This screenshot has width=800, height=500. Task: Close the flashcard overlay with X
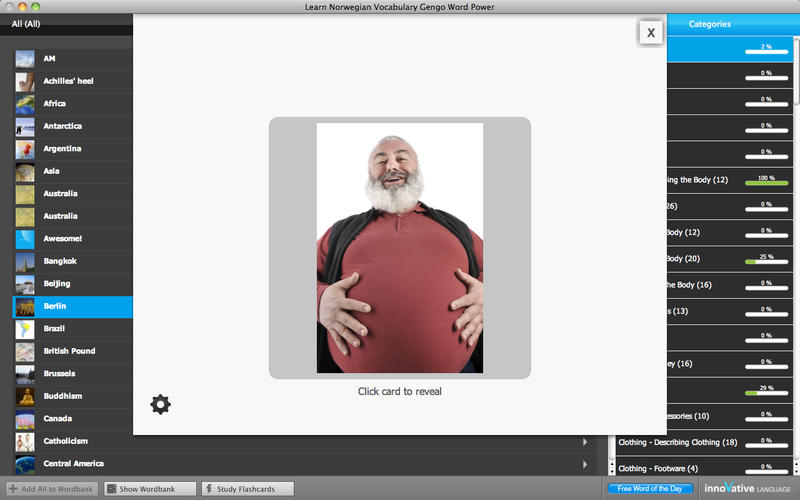tap(651, 33)
